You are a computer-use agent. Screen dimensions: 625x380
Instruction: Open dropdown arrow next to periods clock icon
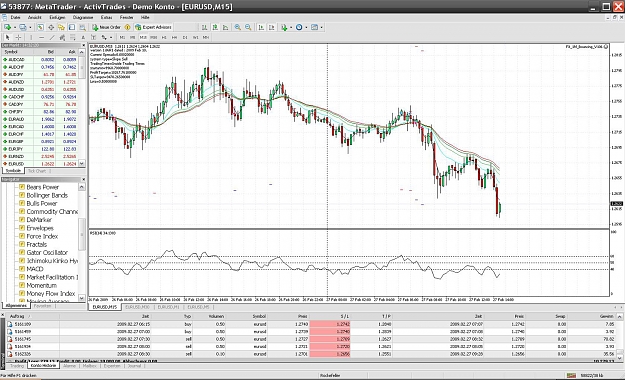pos(306,27)
